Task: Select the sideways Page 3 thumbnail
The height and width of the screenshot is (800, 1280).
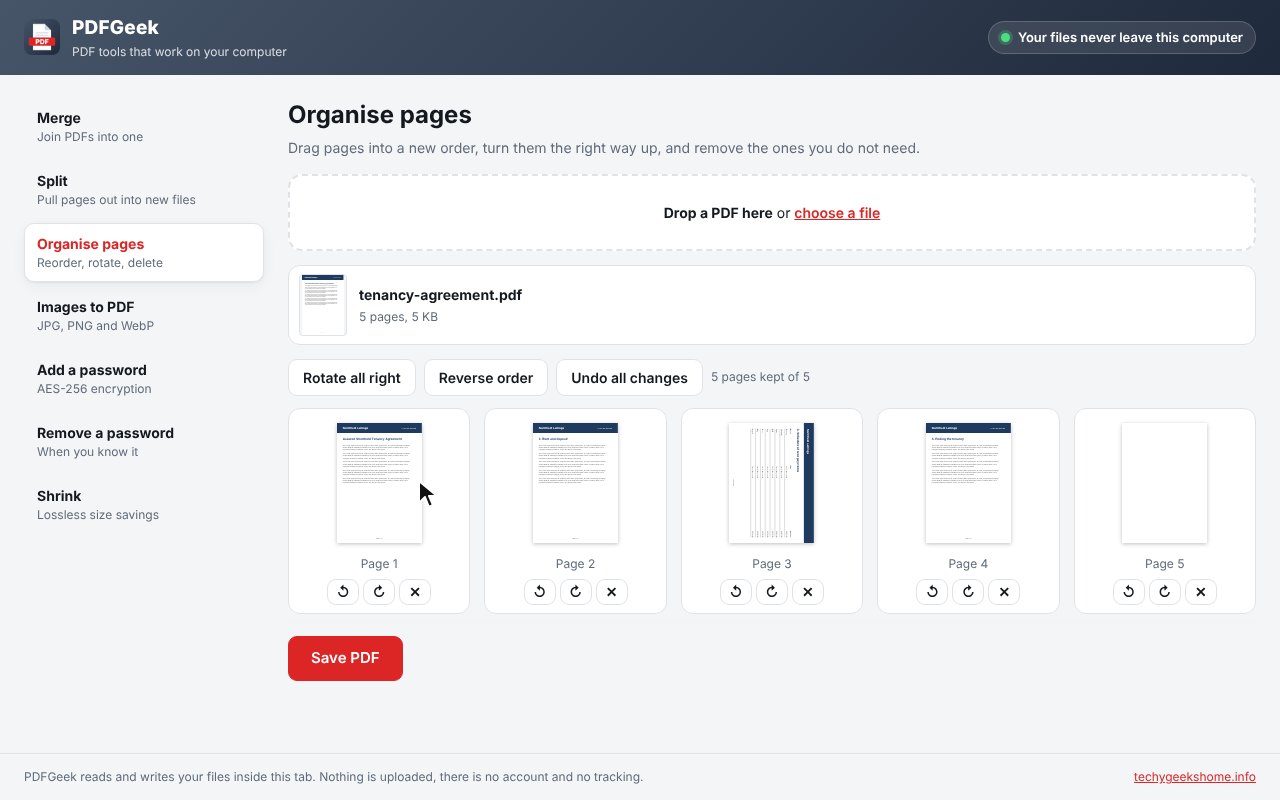Action: click(772, 483)
